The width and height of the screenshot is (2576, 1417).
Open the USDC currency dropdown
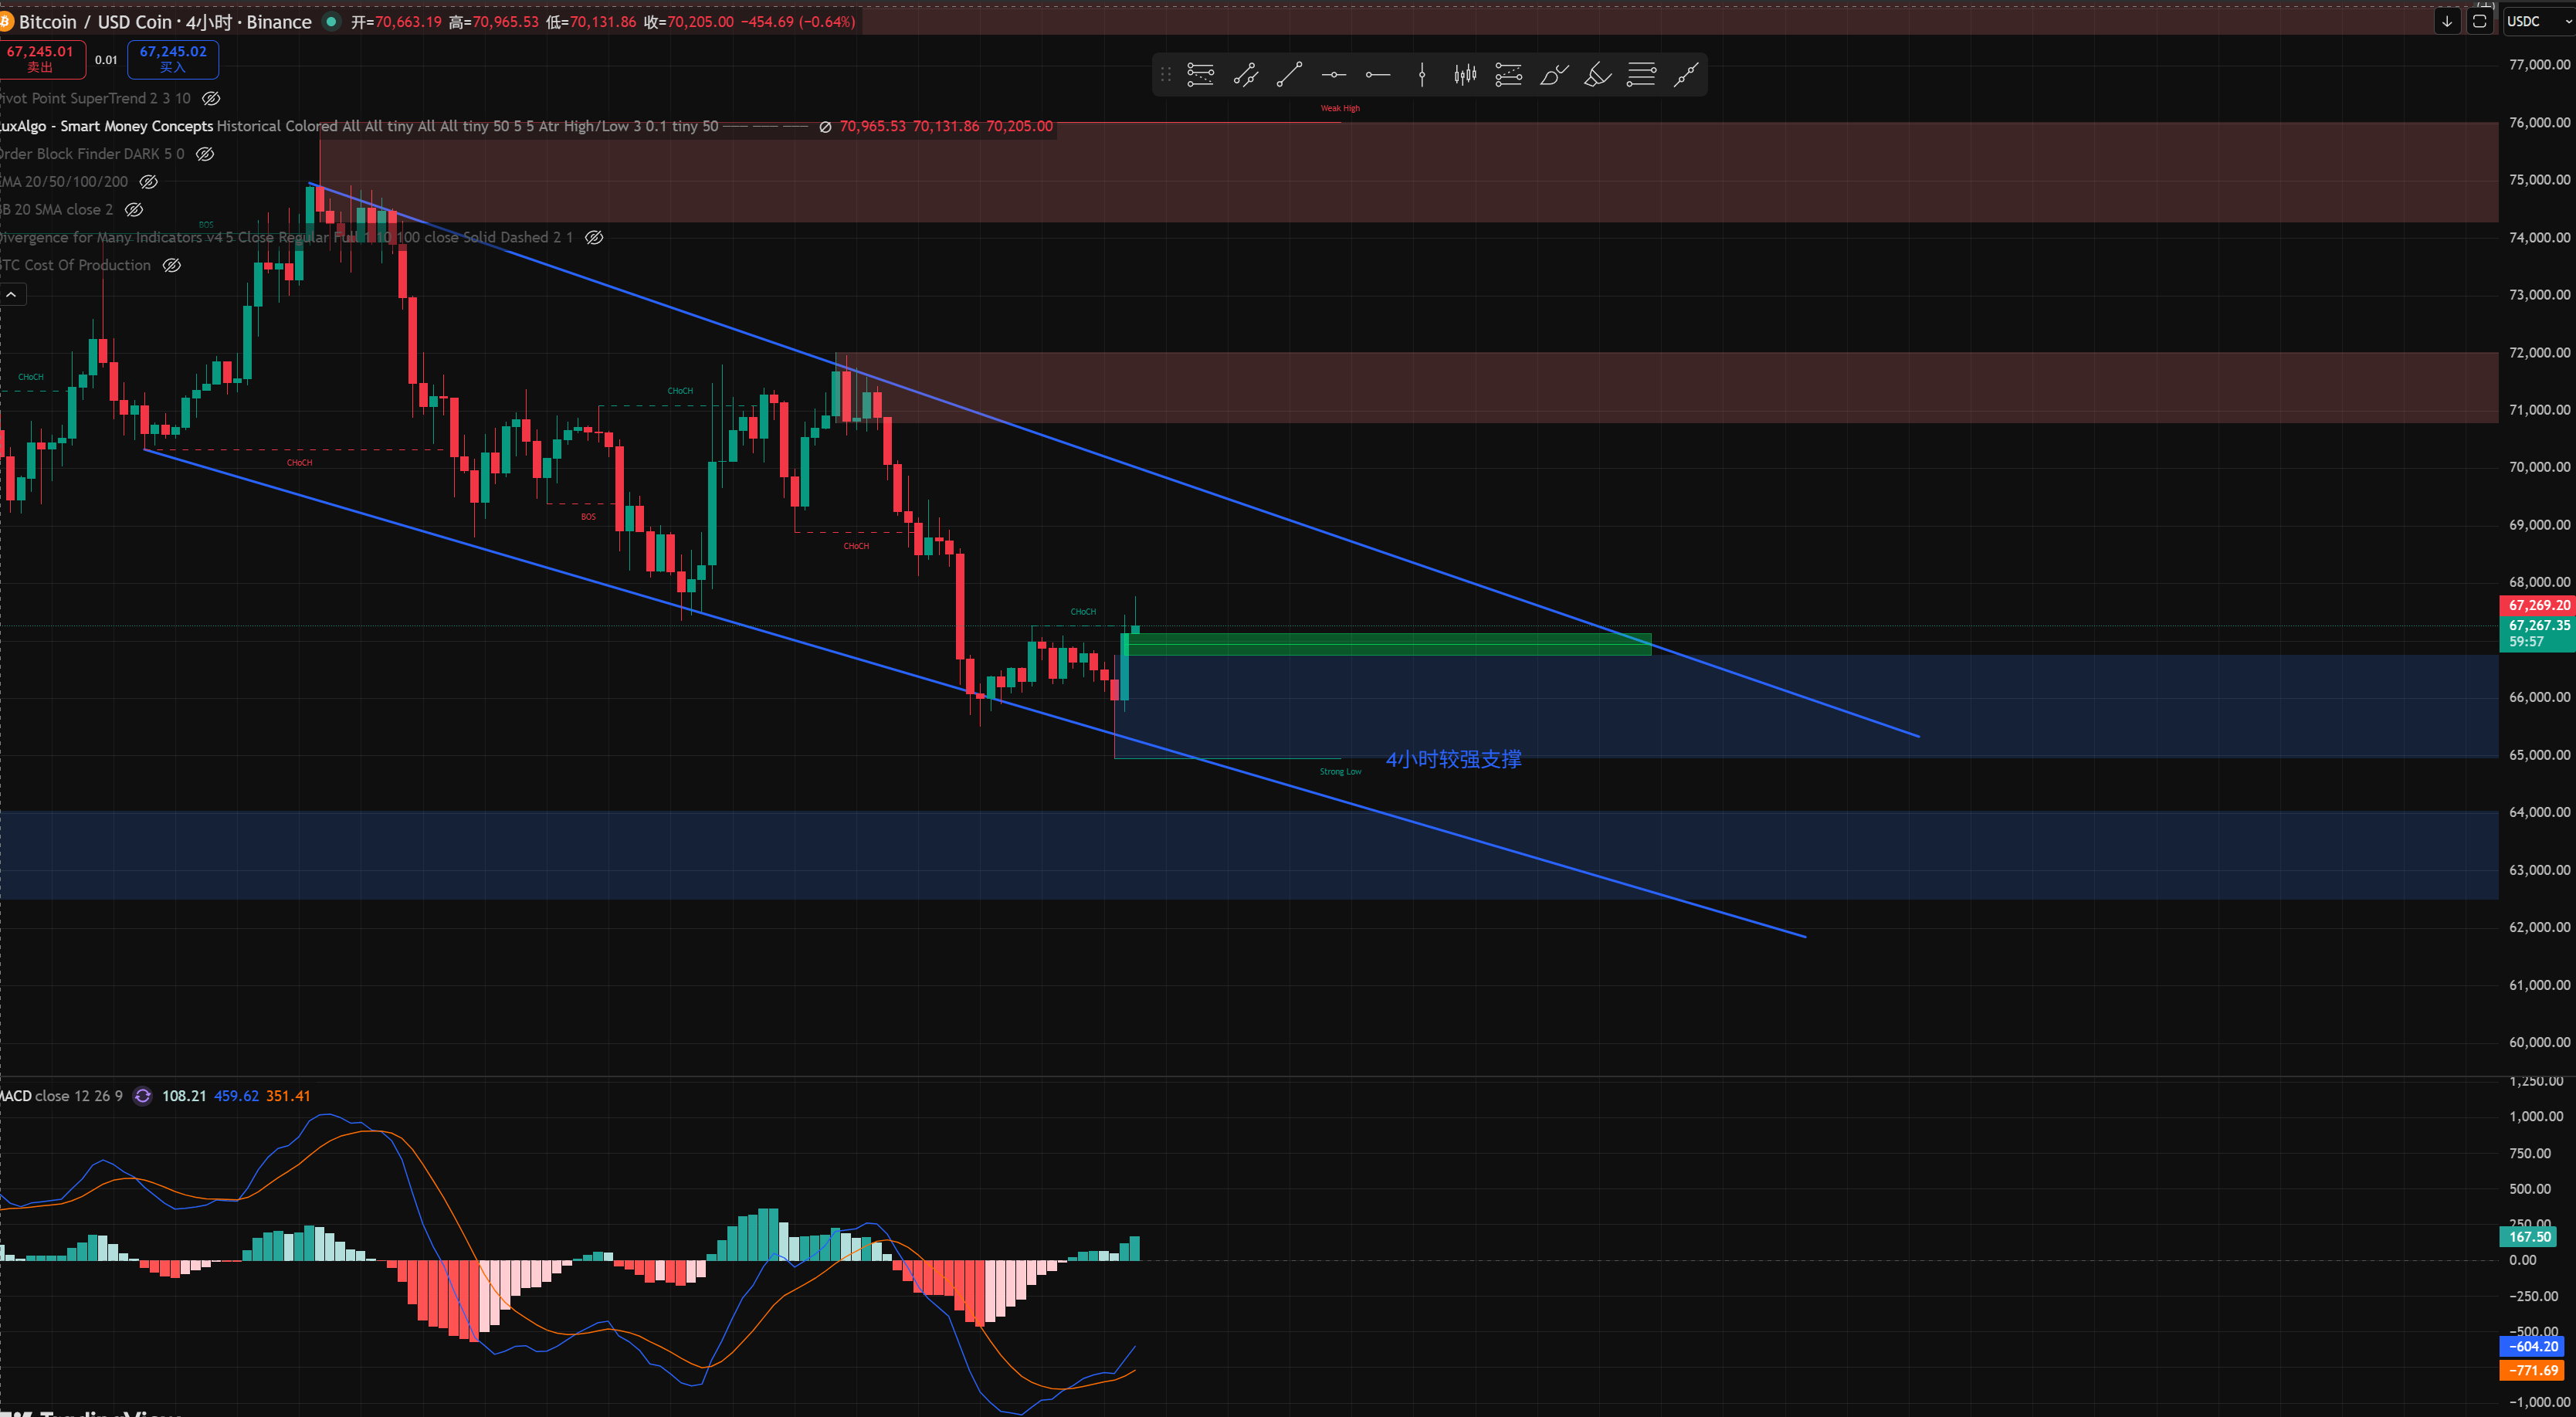2536,21
